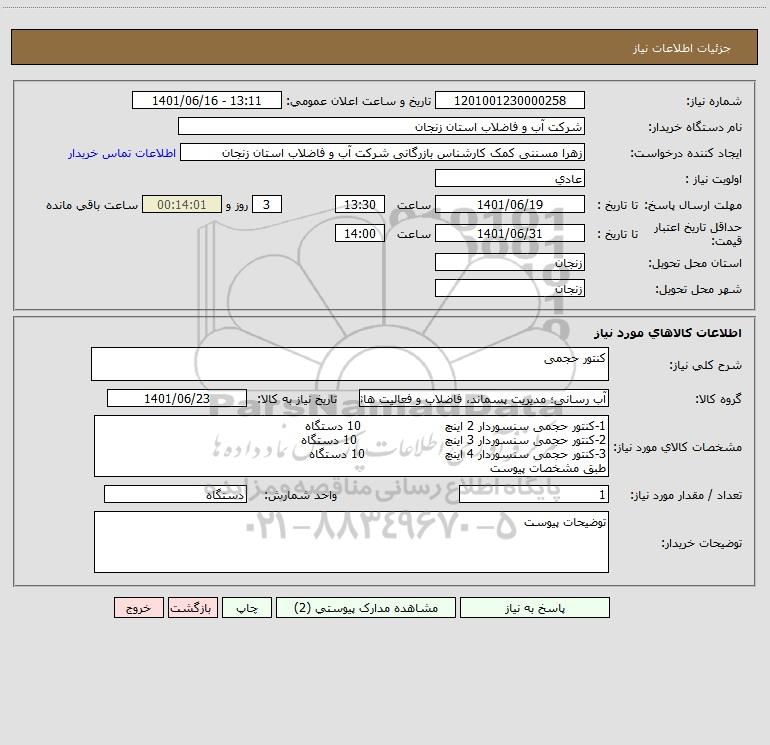The height and width of the screenshot is (745, 770).
Task: Click buyer name field شرکت آب و فاضلاب استان زنجان
Action: tap(381, 126)
